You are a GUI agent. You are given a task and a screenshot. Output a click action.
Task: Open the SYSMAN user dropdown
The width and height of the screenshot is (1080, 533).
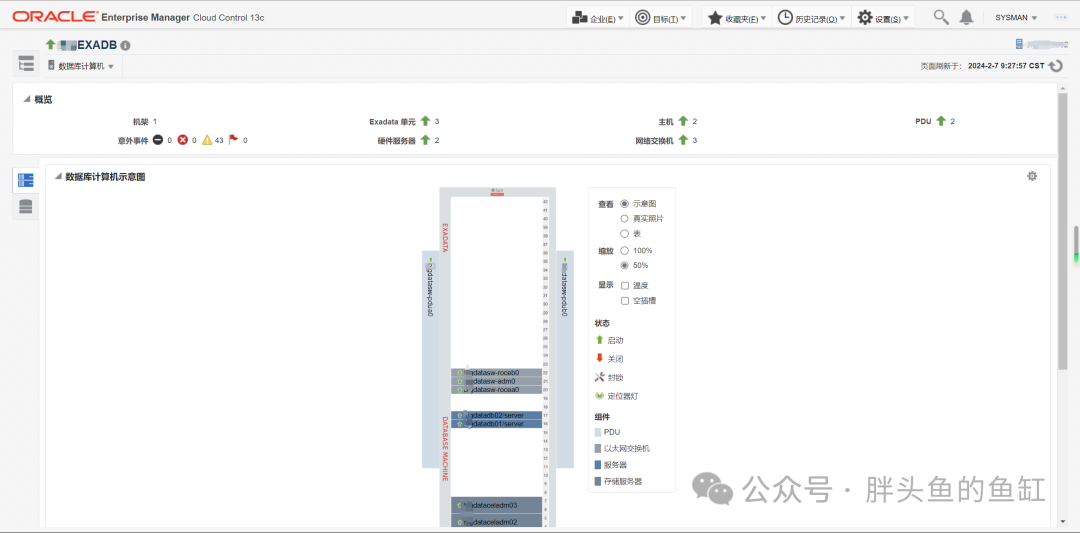[1016, 18]
